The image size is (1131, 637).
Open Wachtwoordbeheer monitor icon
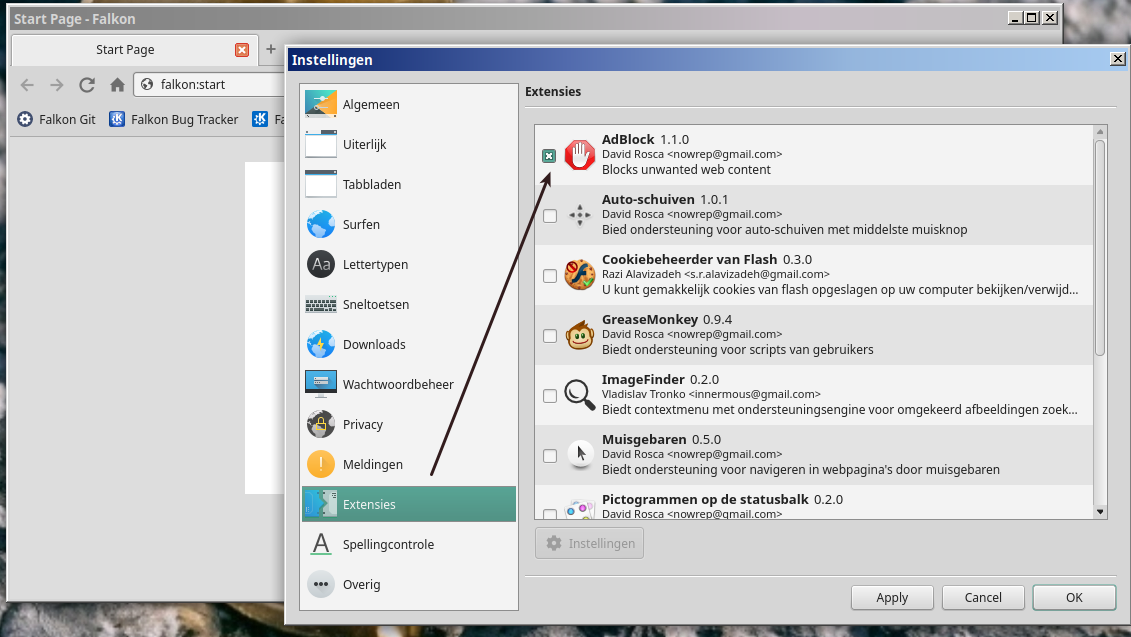click(320, 384)
